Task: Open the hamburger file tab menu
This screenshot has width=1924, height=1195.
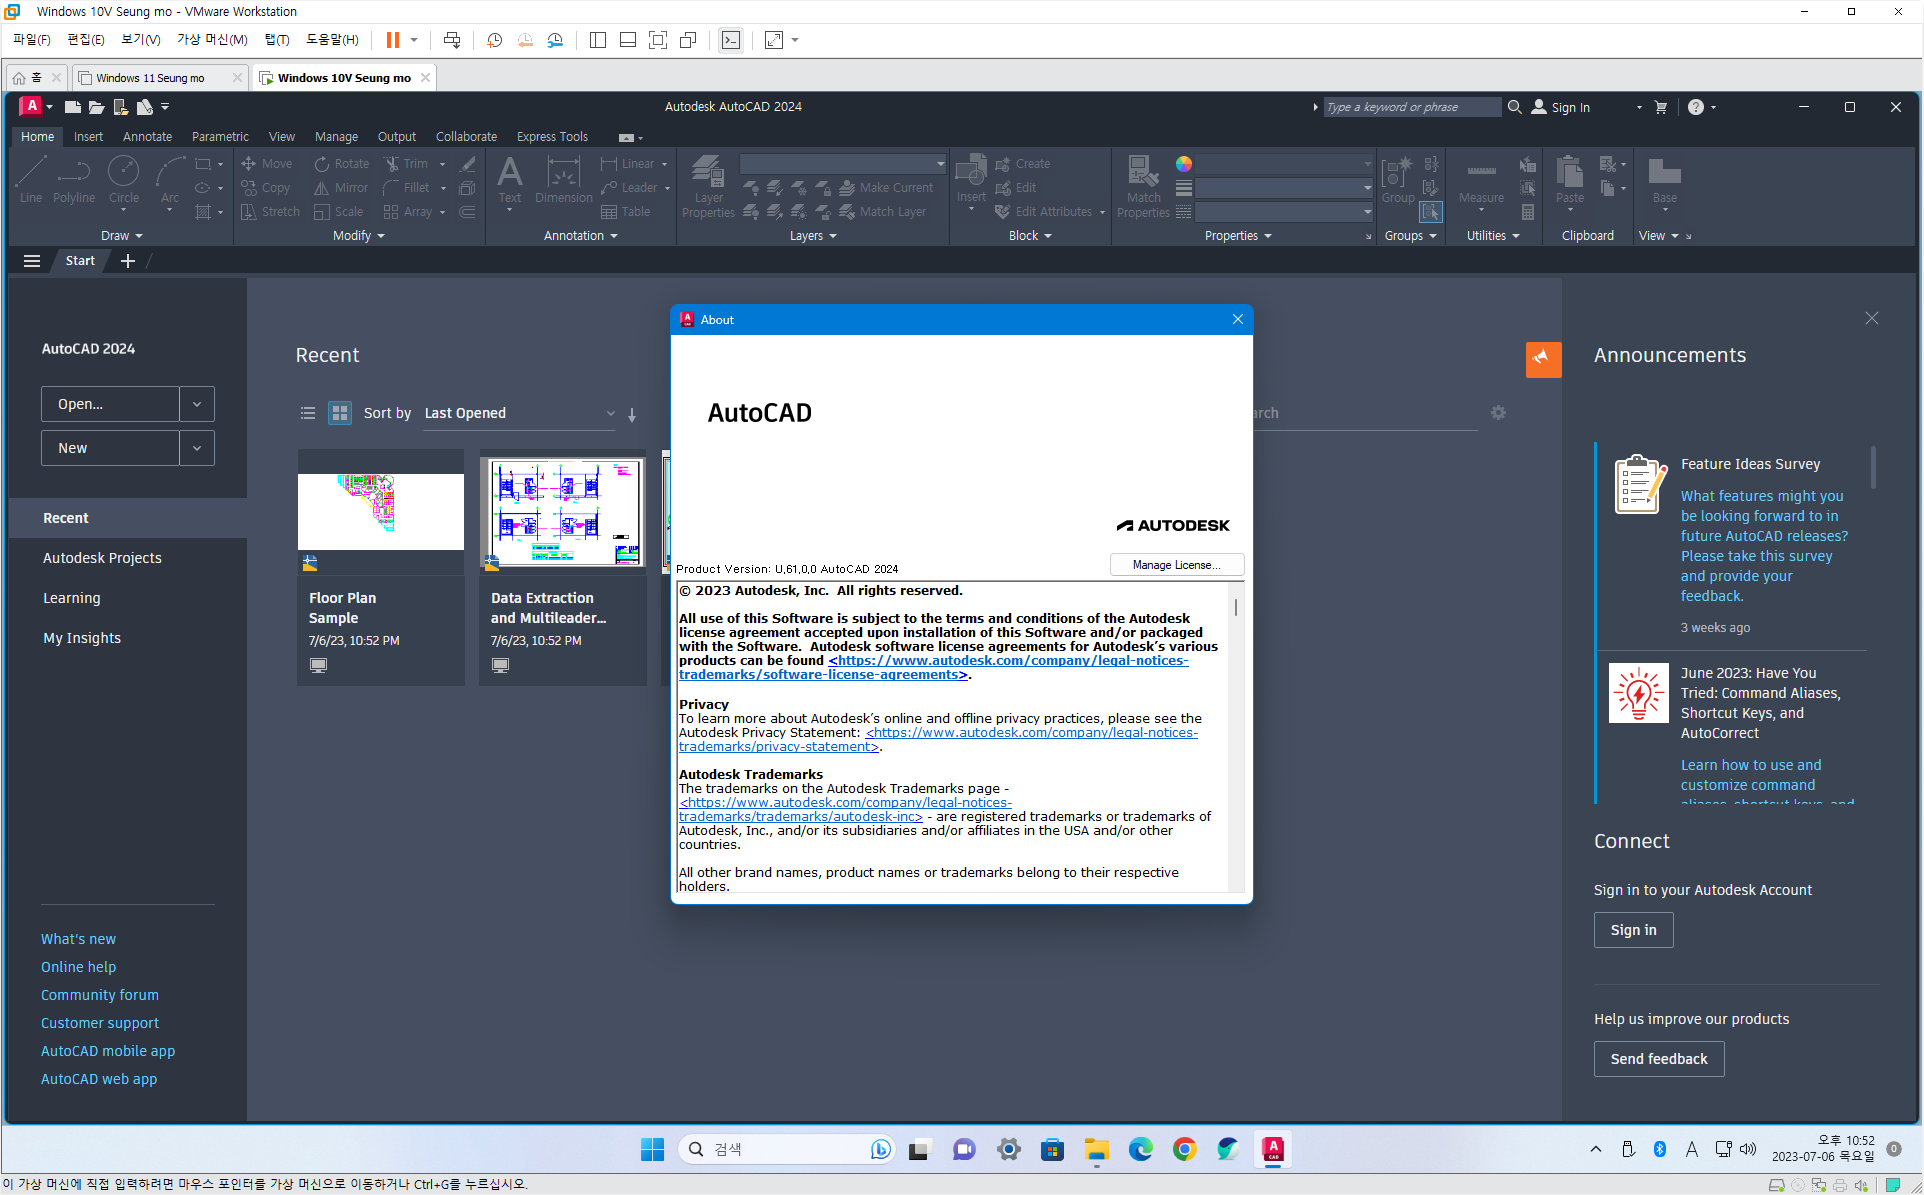Action: click(x=32, y=261)
